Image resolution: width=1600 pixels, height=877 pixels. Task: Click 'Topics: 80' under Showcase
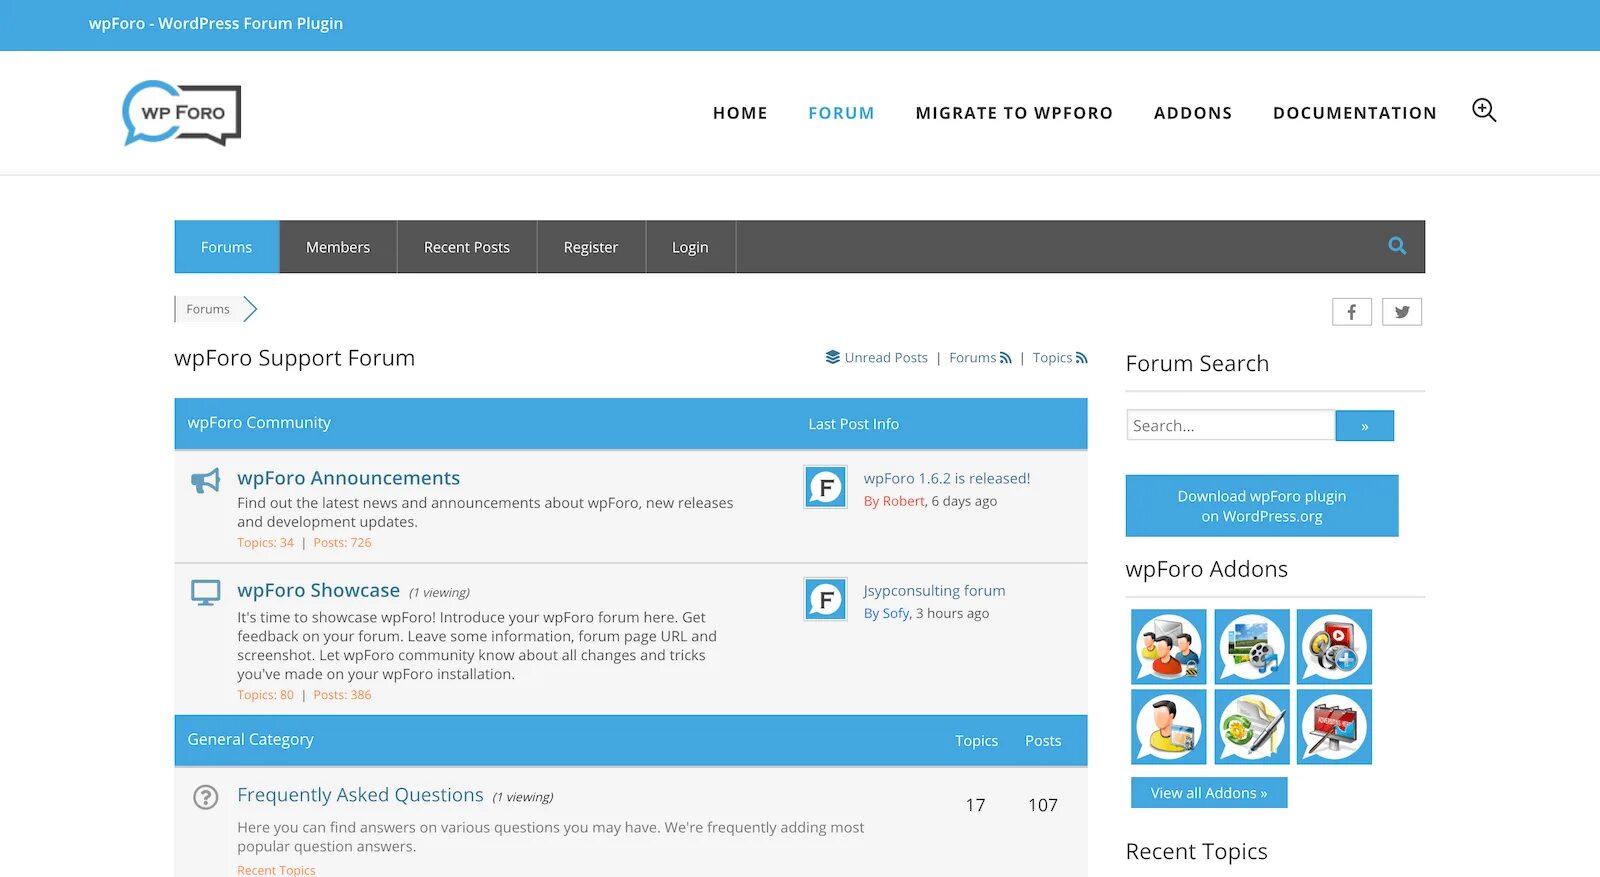(265, 695)
